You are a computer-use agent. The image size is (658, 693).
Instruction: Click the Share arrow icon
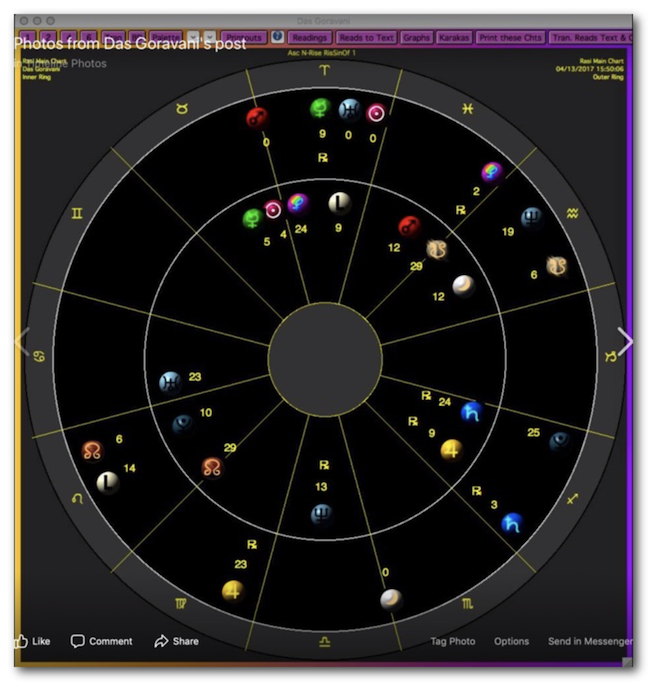(x=161, y=641)
